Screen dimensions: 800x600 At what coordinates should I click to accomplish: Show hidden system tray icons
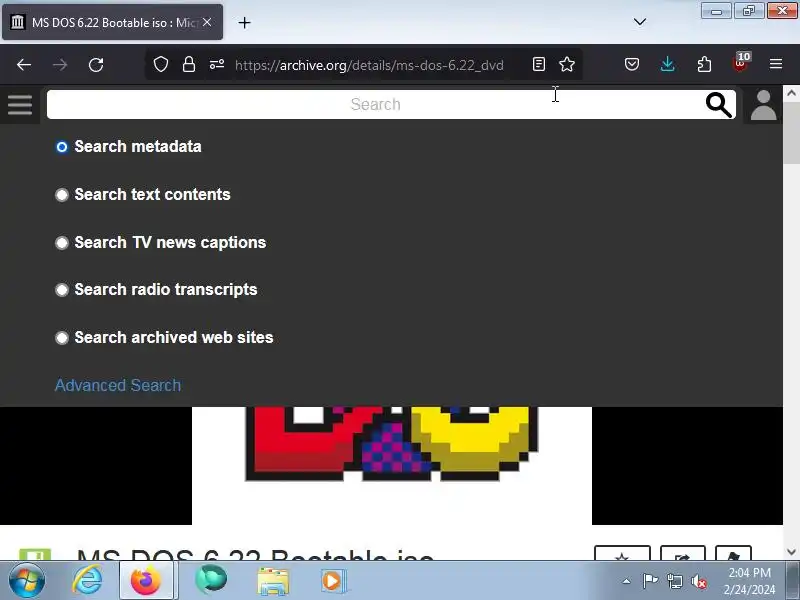pyautogui.click(x=627, y=581)
